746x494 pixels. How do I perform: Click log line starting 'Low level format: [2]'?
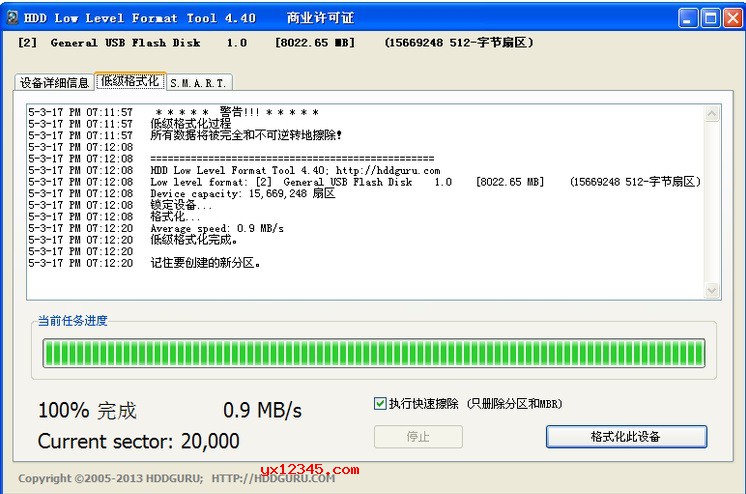(425, 182)
